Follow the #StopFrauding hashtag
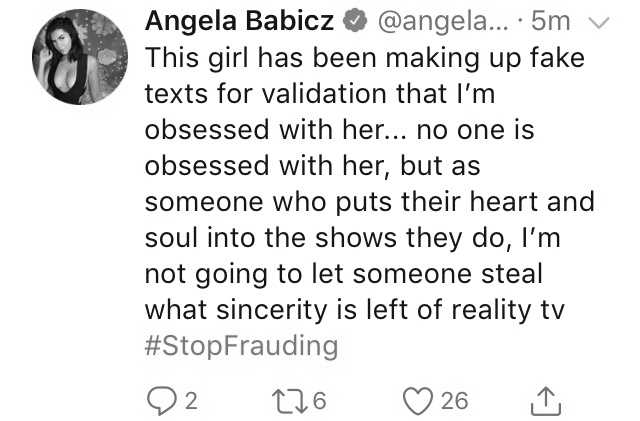Image resolution: width=640 pixels, height=421 pixels. coord(242,346)
